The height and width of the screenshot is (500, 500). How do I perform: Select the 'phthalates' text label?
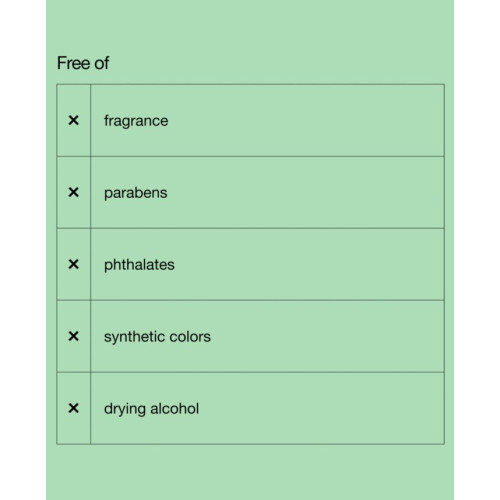pyautogui.click(x=139, y=265)
